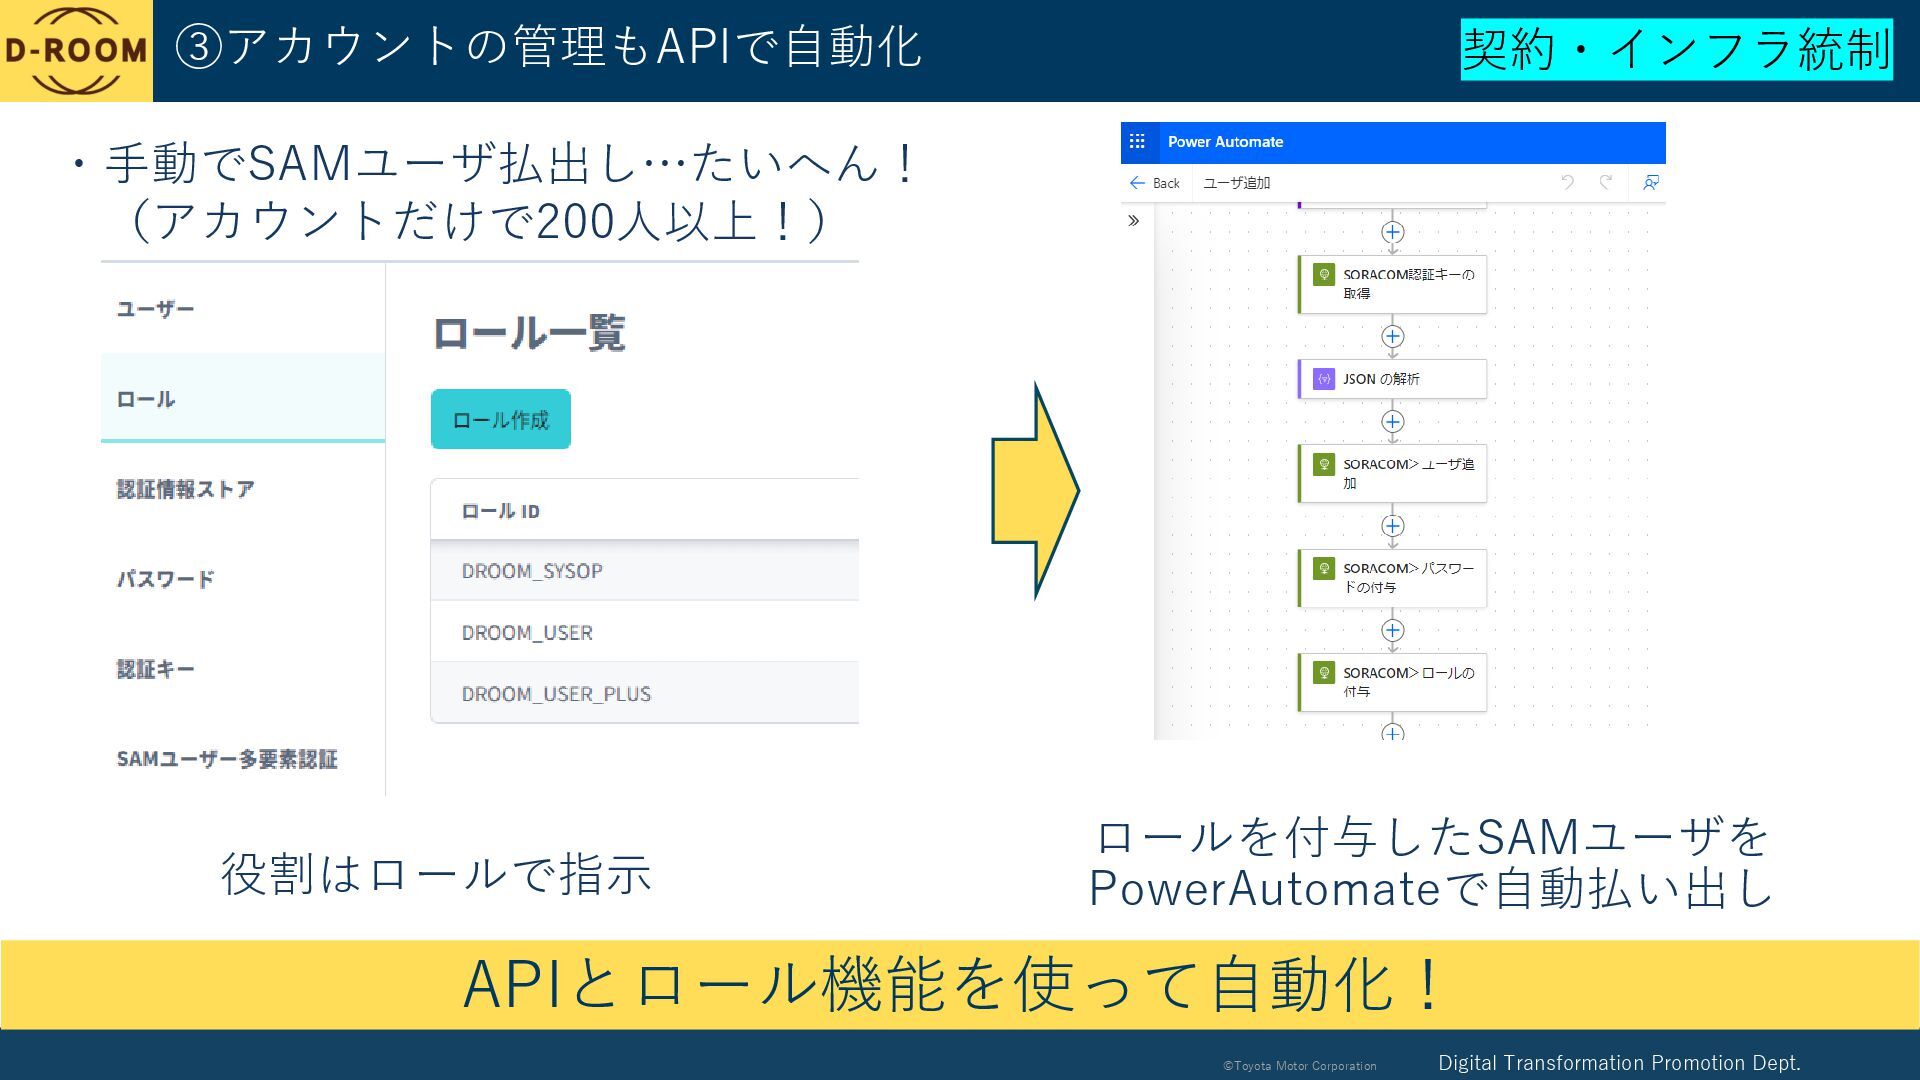The width and height of the screenshot is (1920, 1080).
Task: Click the Back arrow in Power Automate
Action: [x=1137, y=183]
